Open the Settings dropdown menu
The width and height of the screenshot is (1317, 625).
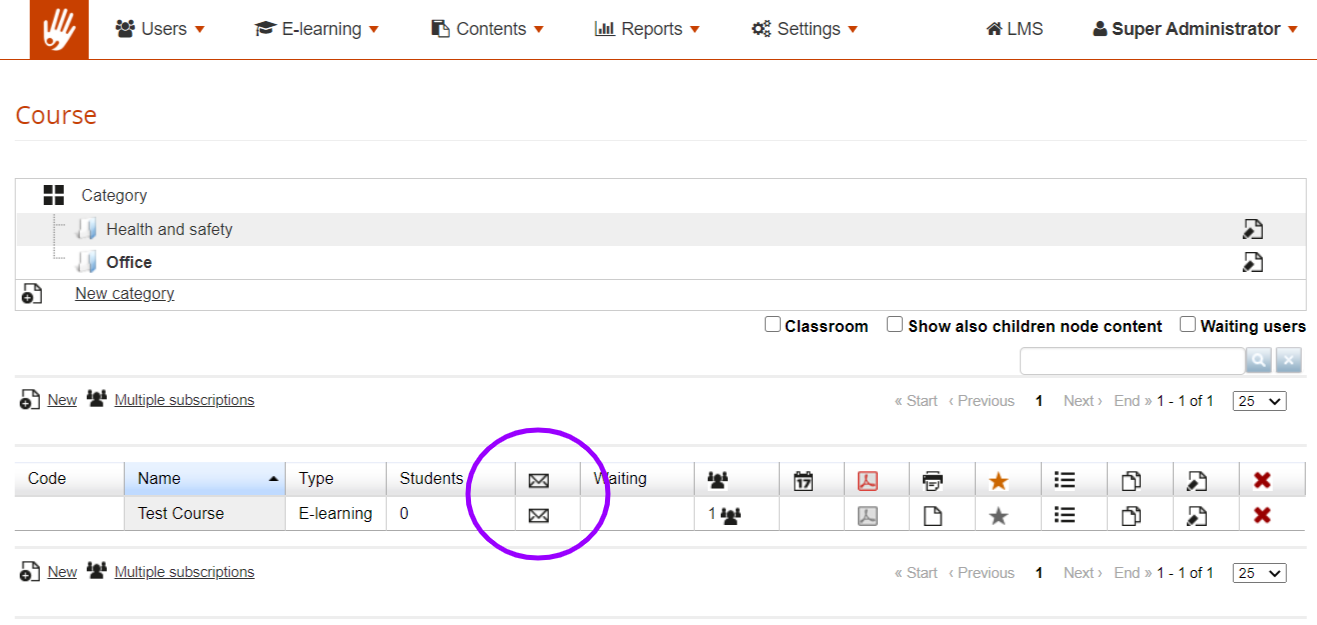805,29
